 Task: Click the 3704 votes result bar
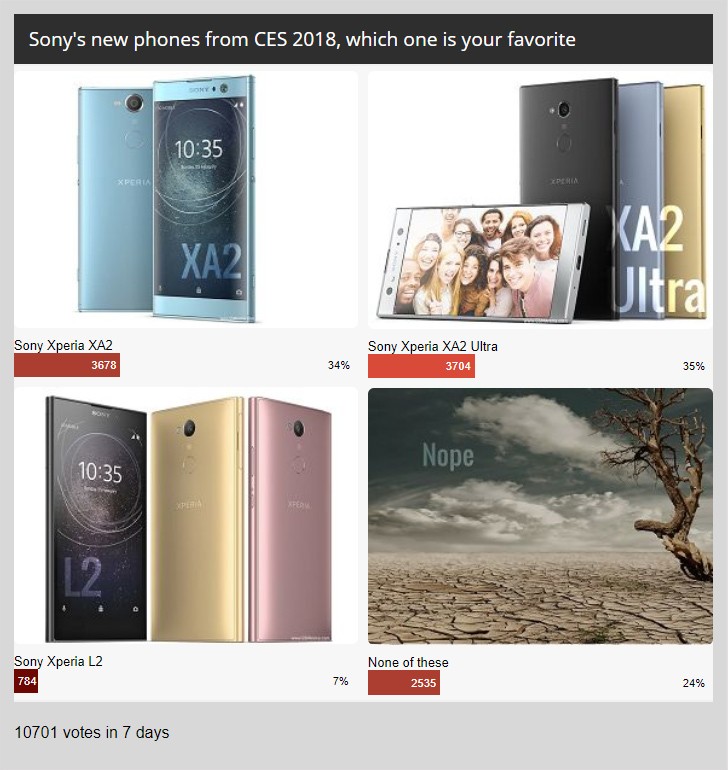point(421,366)
